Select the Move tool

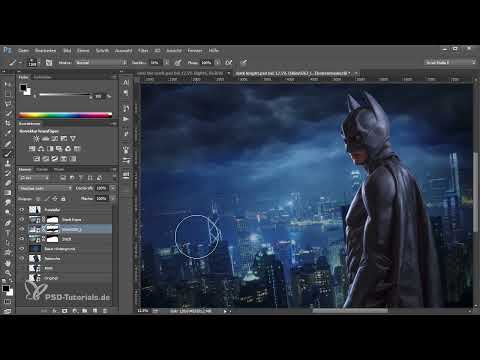[x=7, y=84]
